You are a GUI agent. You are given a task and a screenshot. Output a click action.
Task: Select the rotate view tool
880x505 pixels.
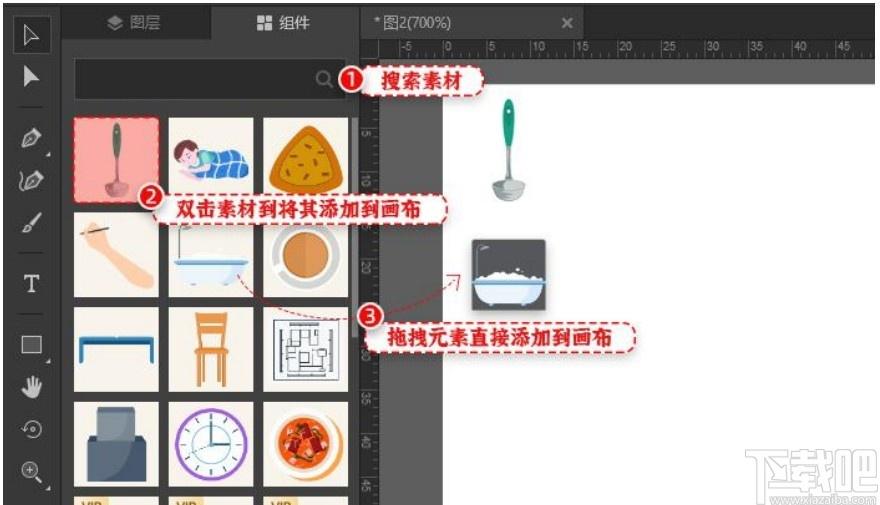tap(31, 429)
